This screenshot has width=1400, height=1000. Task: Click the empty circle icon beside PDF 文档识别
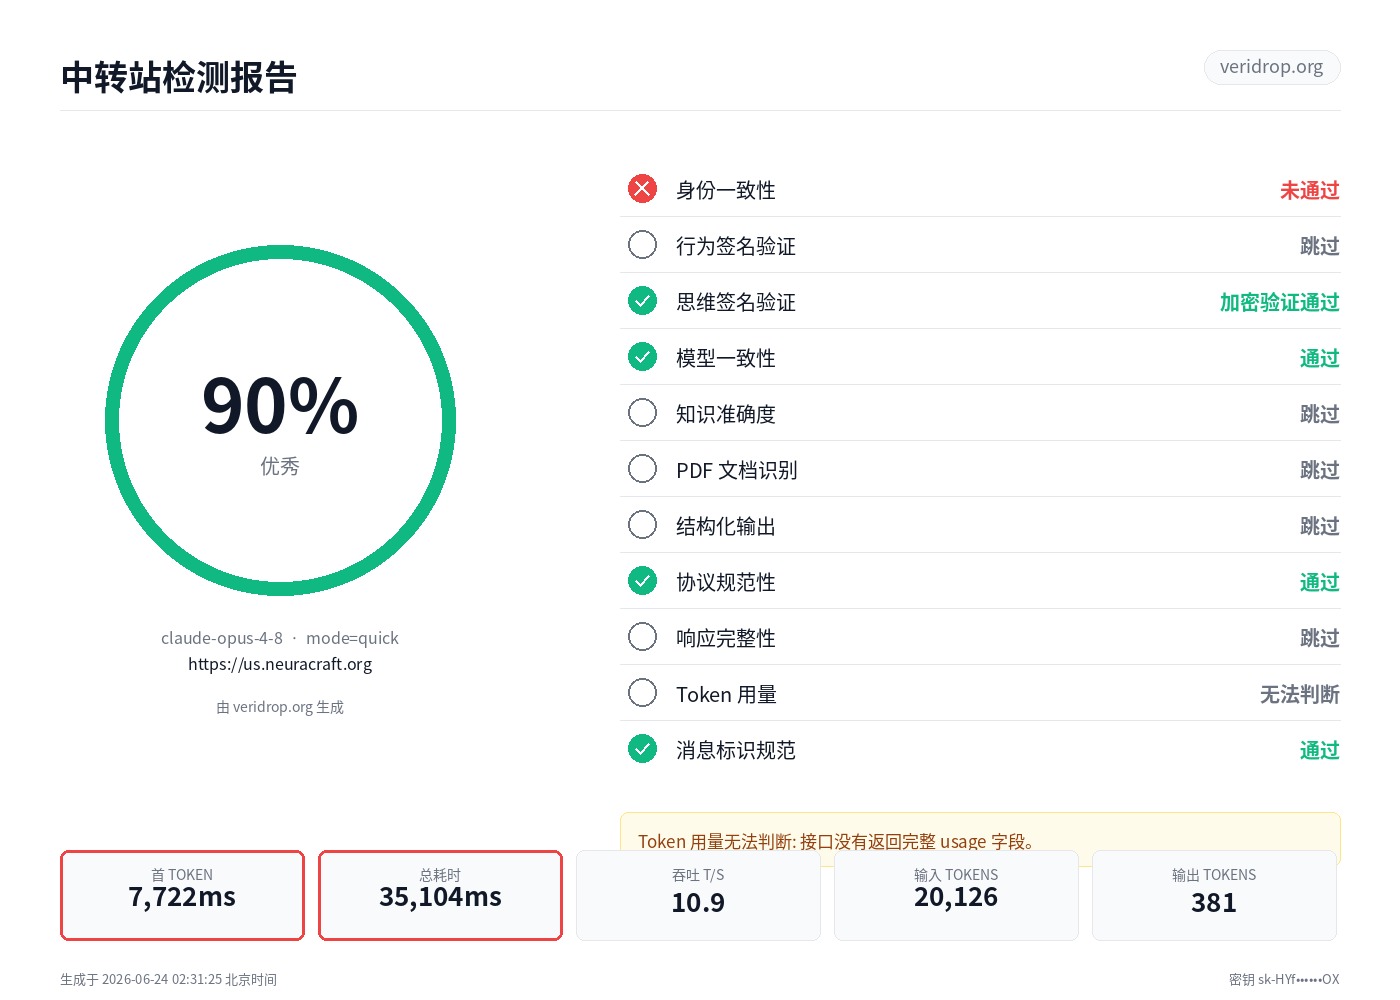coord(642,469)
